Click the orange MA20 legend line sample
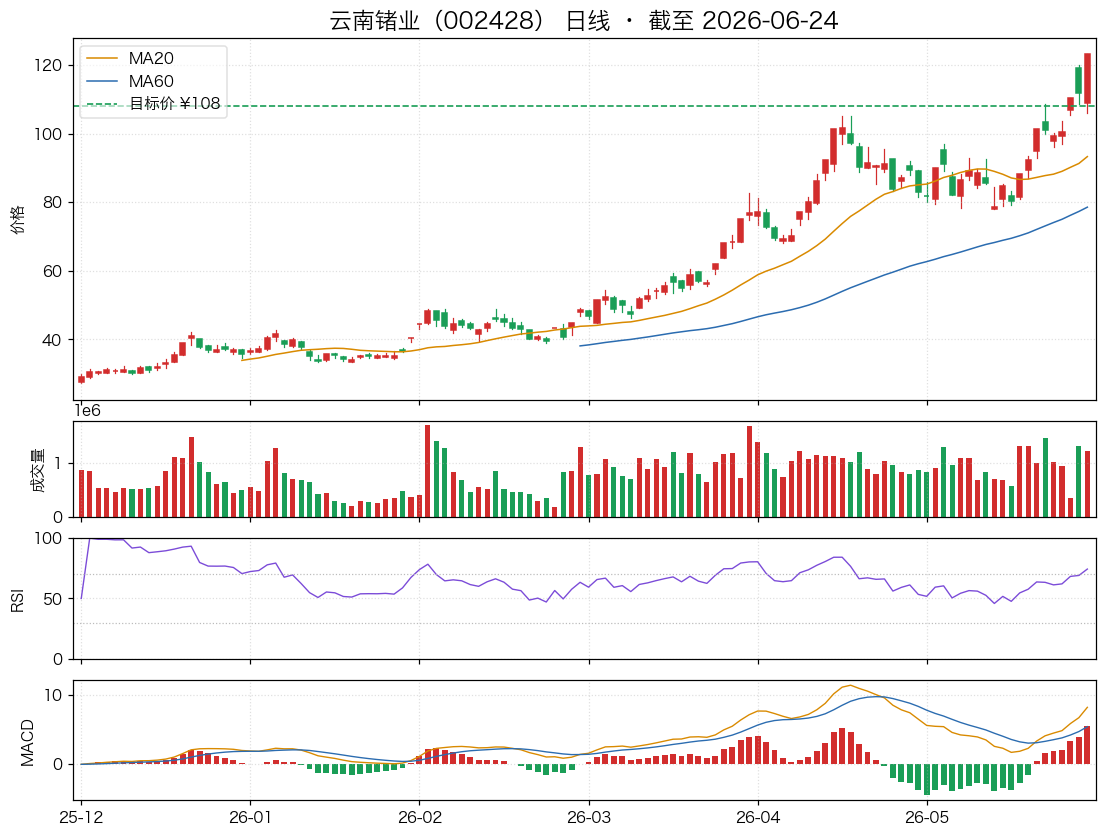Image resolution: width=1106 pixels, height=837 pixels. [102, 59]
